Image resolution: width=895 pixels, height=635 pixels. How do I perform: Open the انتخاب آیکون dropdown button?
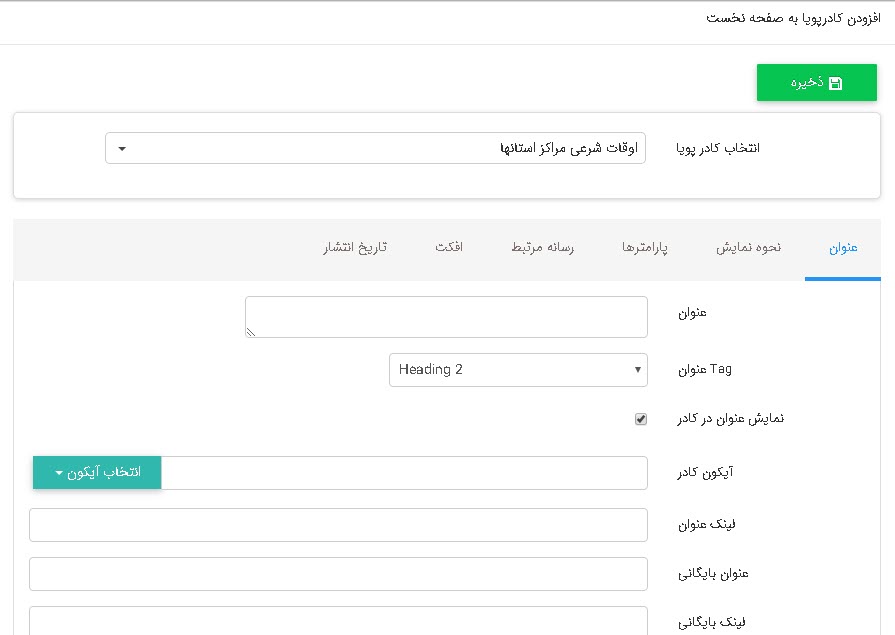[97, 472]
